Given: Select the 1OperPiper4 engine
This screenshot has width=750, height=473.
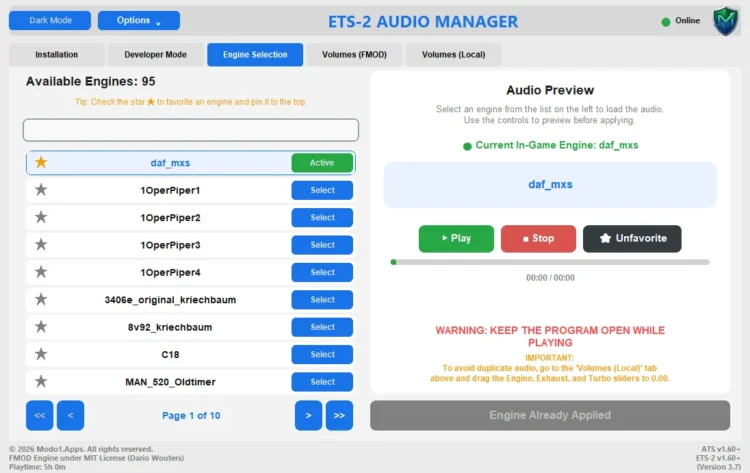Looking at the screenshot, I should (x=322, y=272).
